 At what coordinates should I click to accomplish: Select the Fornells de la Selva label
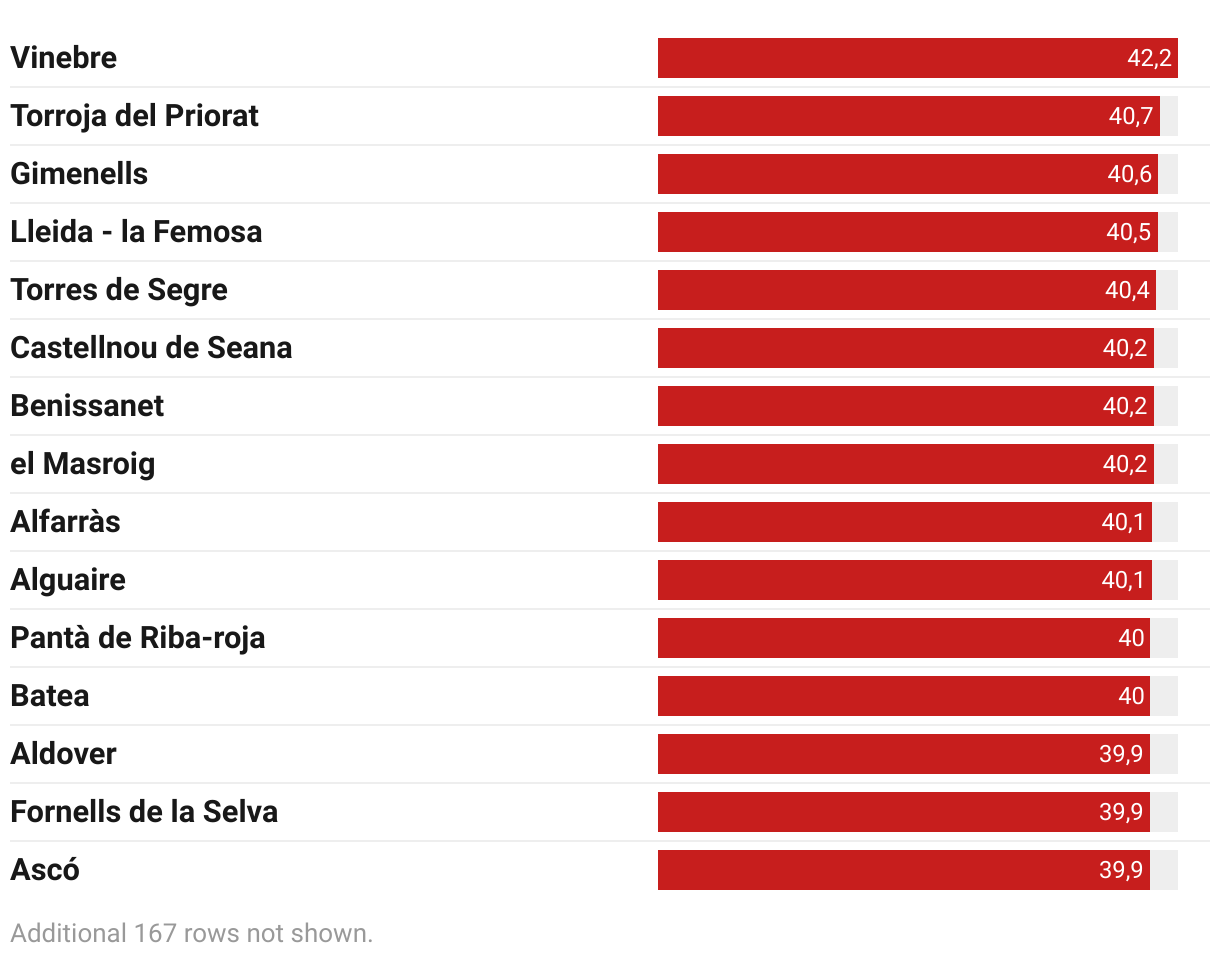tap(144, 812)
